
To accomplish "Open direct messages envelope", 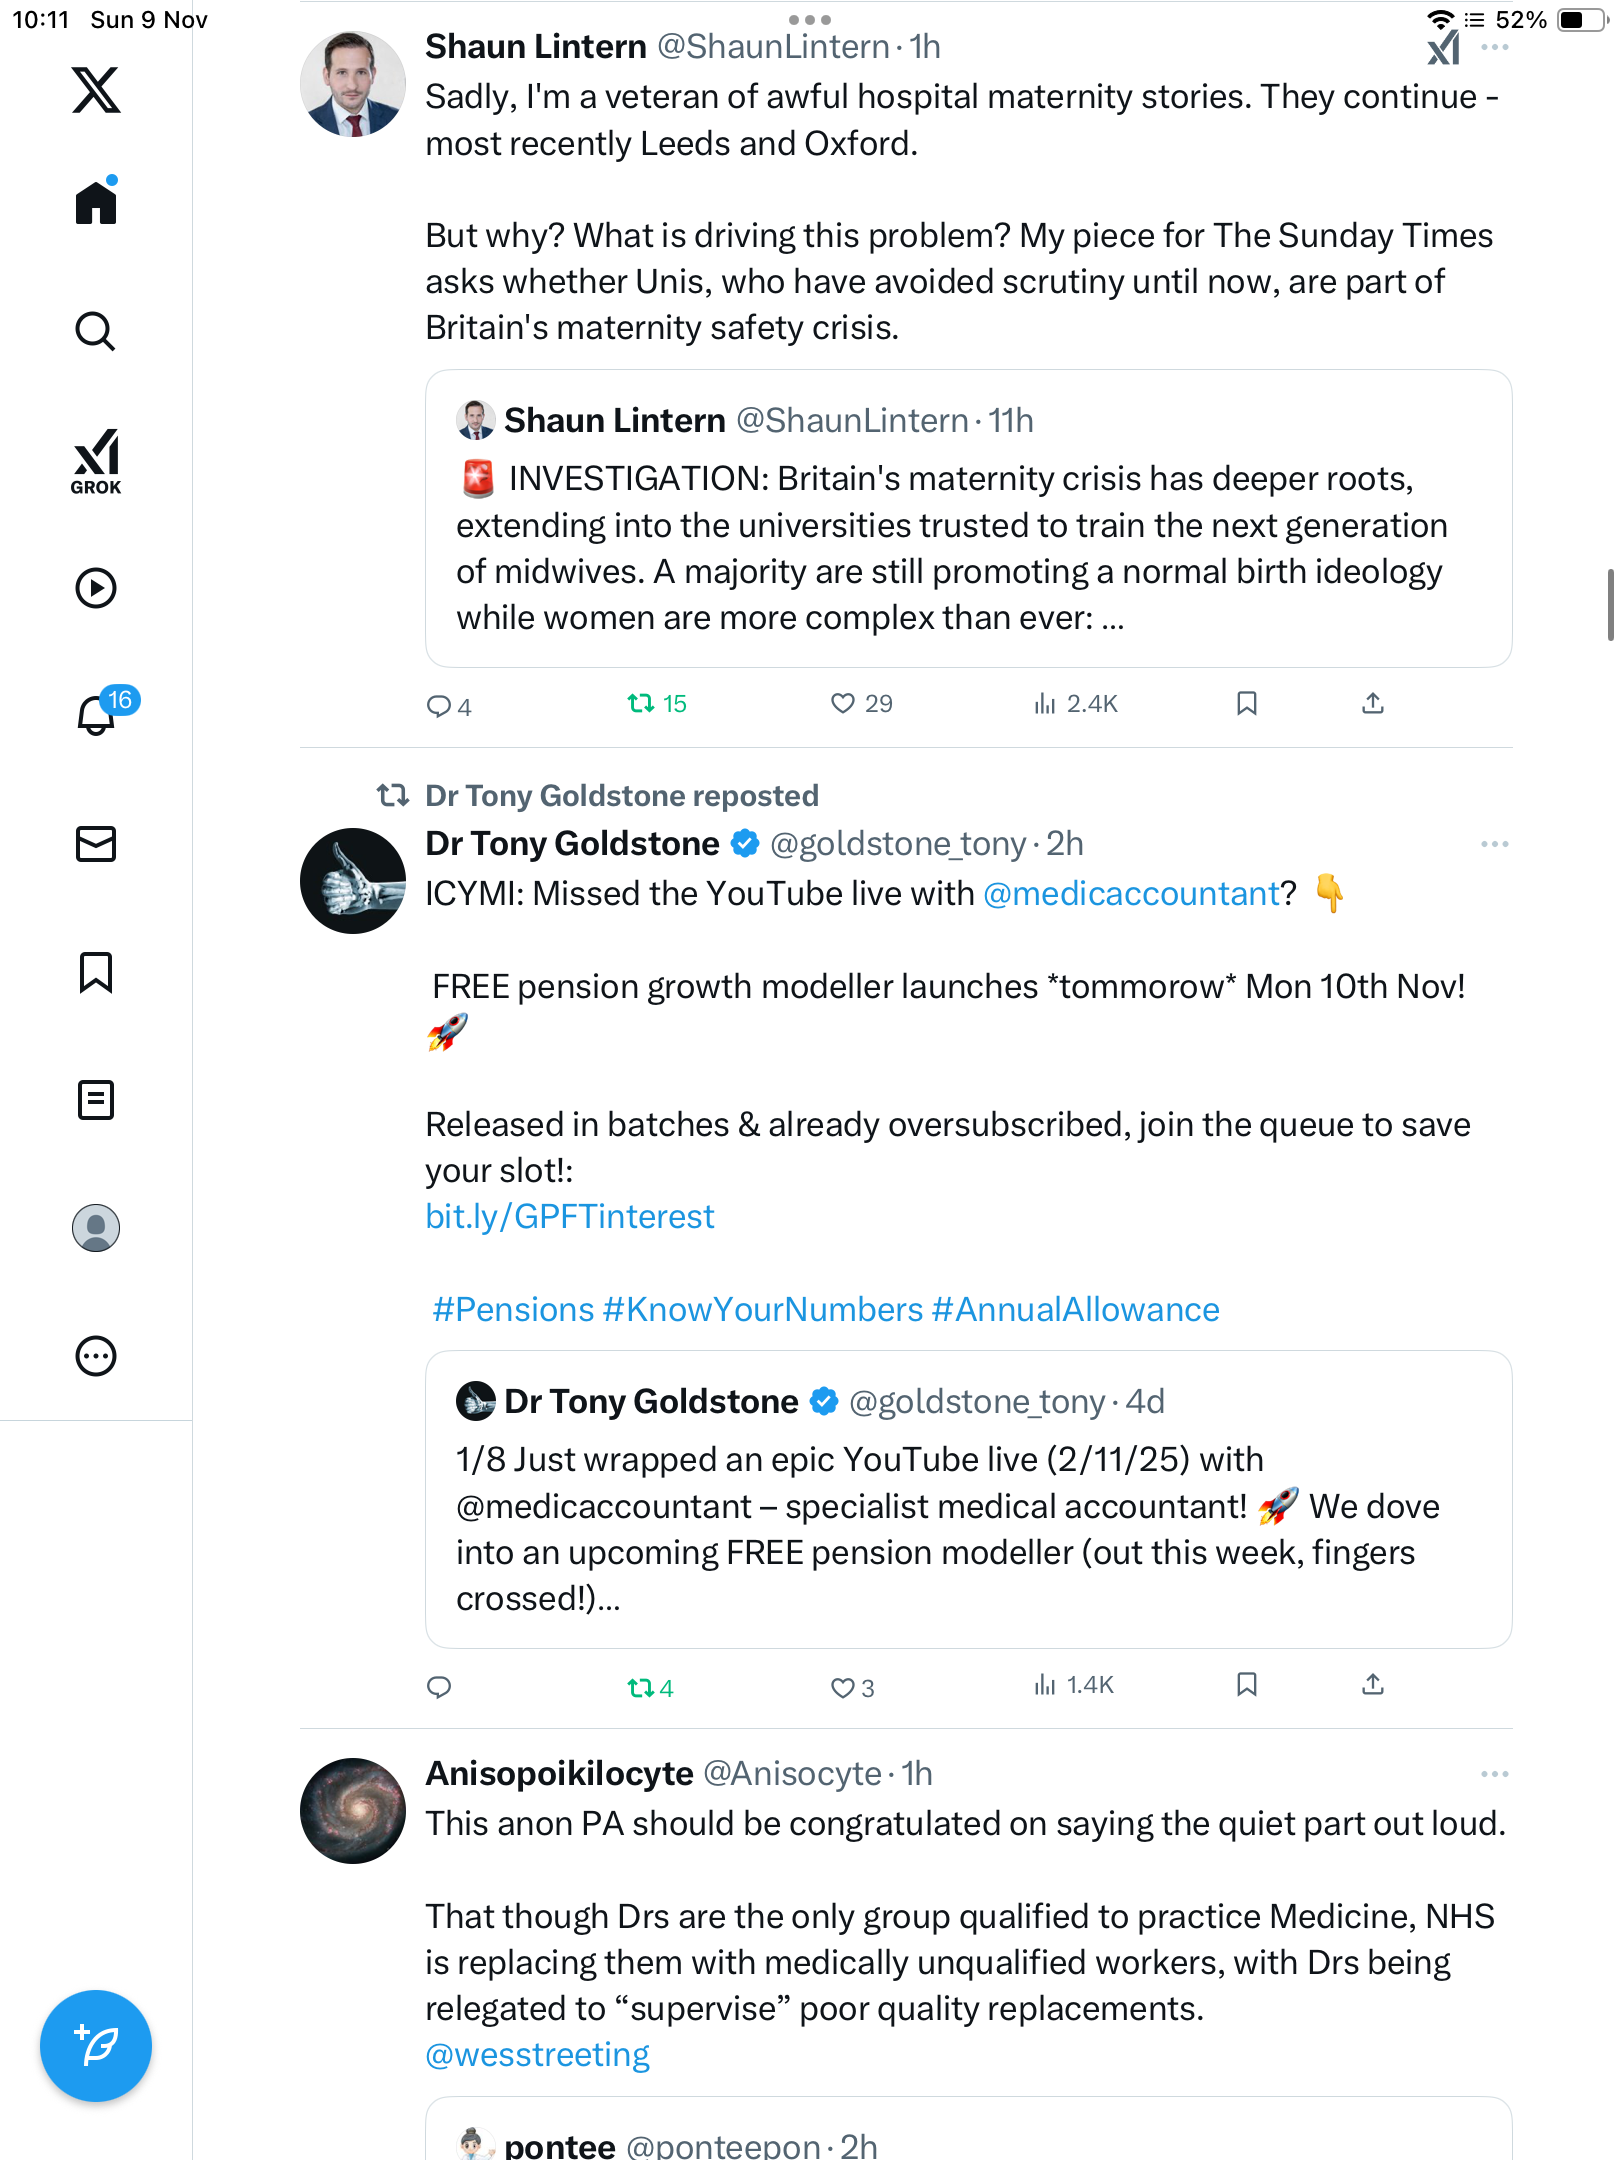I will 96,844.
